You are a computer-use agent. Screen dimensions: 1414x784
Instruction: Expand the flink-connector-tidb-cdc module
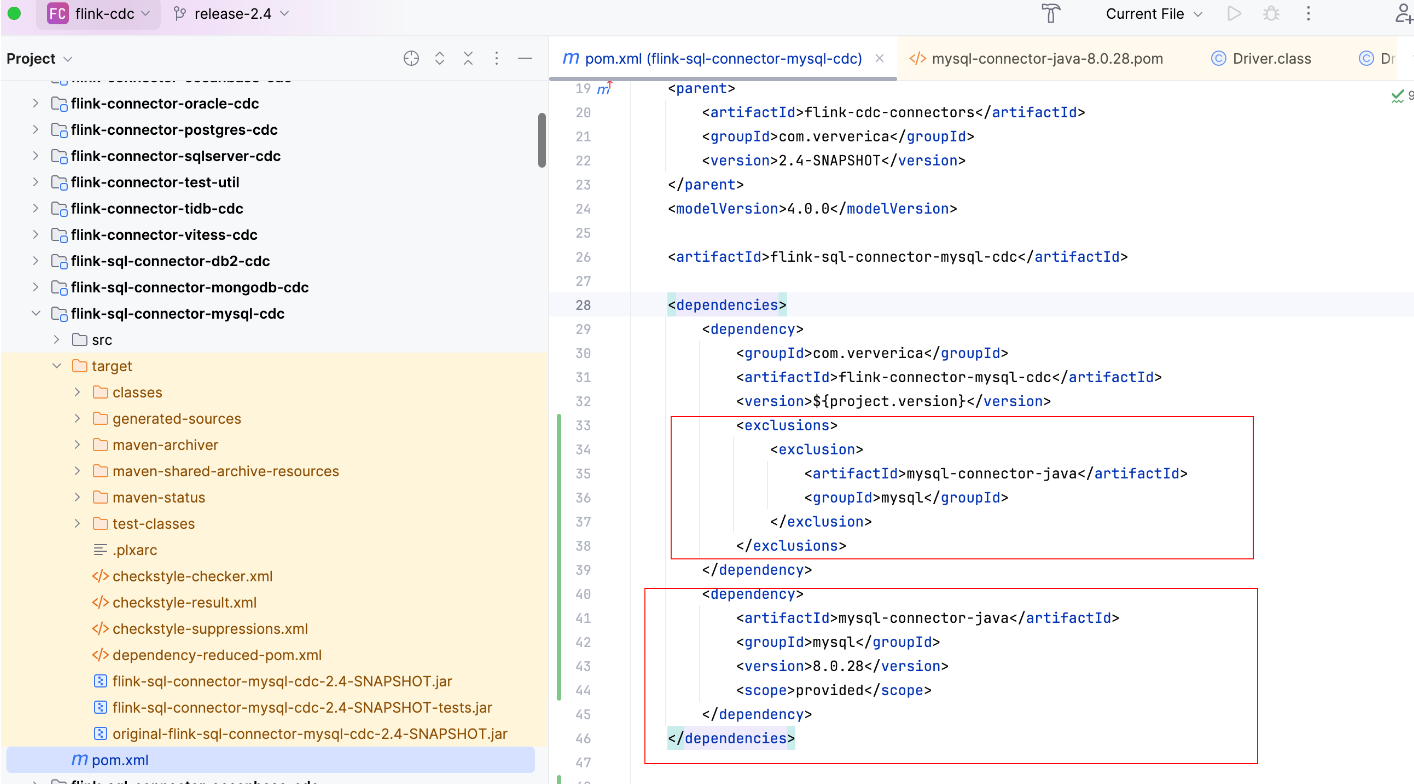[36, 209]
